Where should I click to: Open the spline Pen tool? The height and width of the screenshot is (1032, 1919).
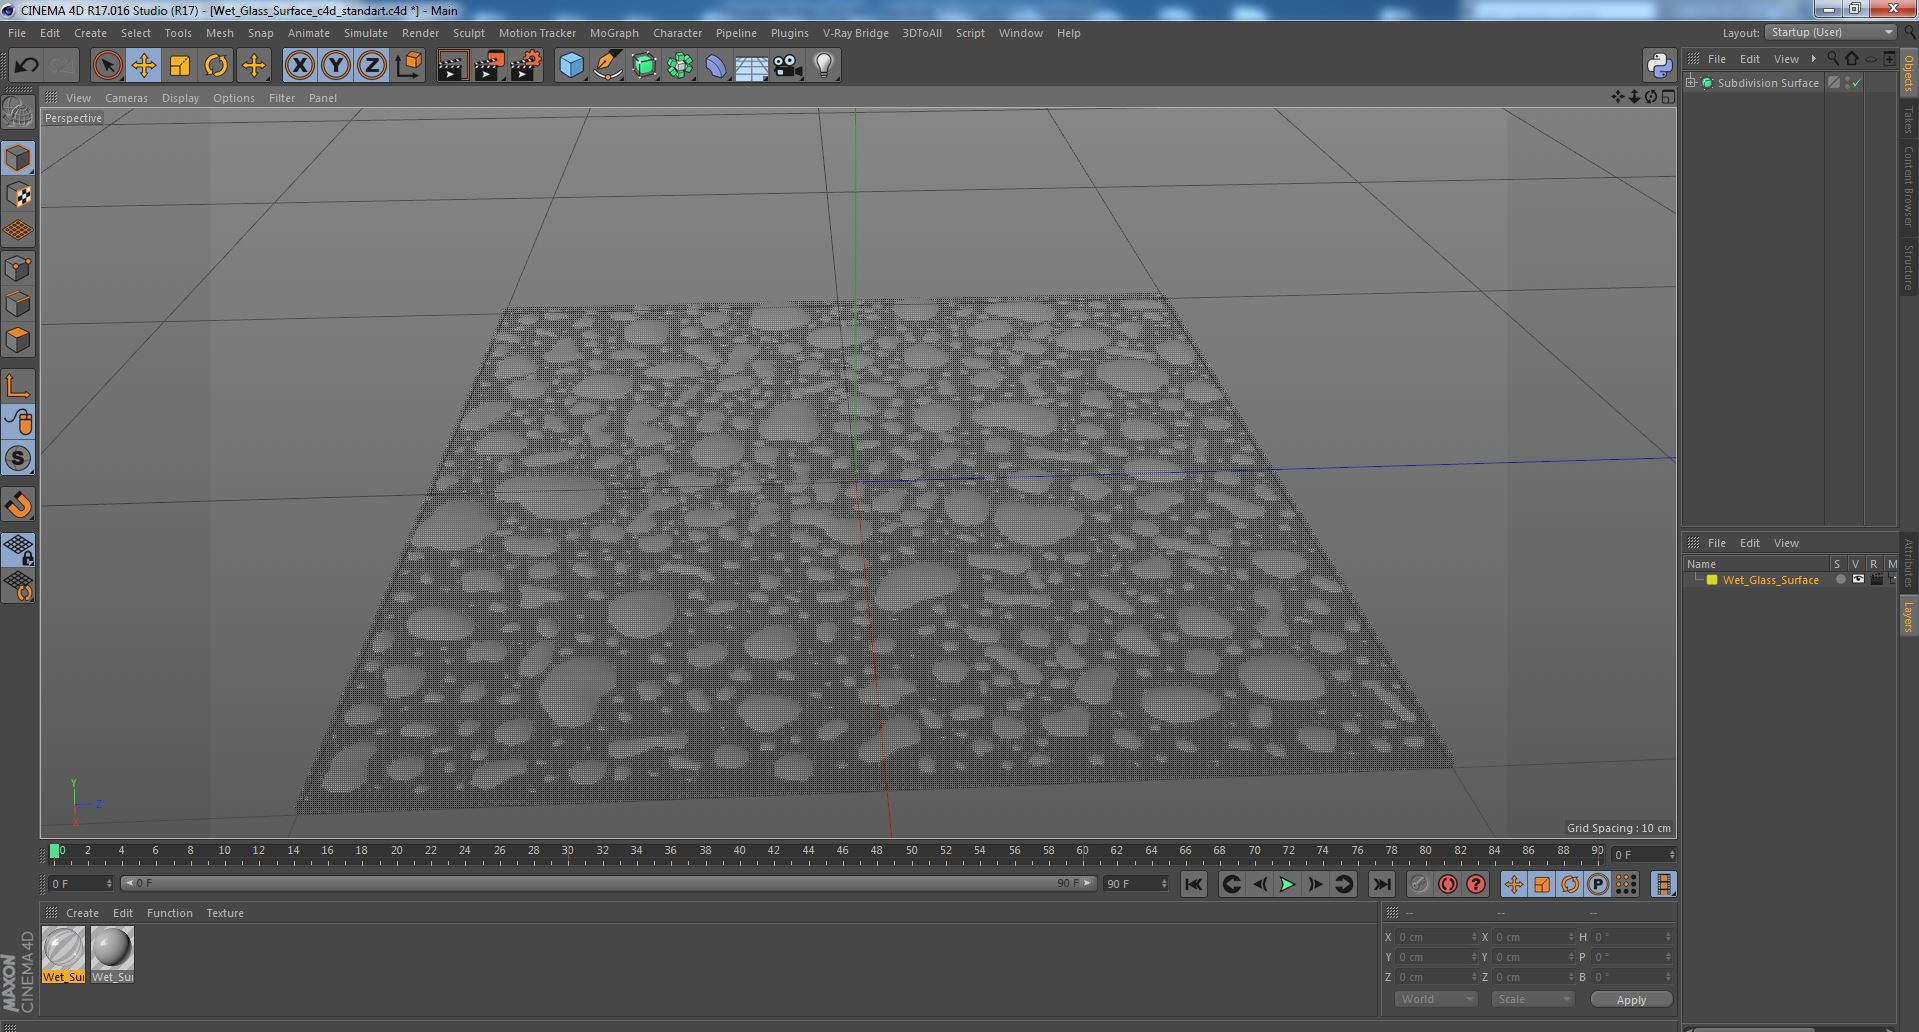coord(607,66)
